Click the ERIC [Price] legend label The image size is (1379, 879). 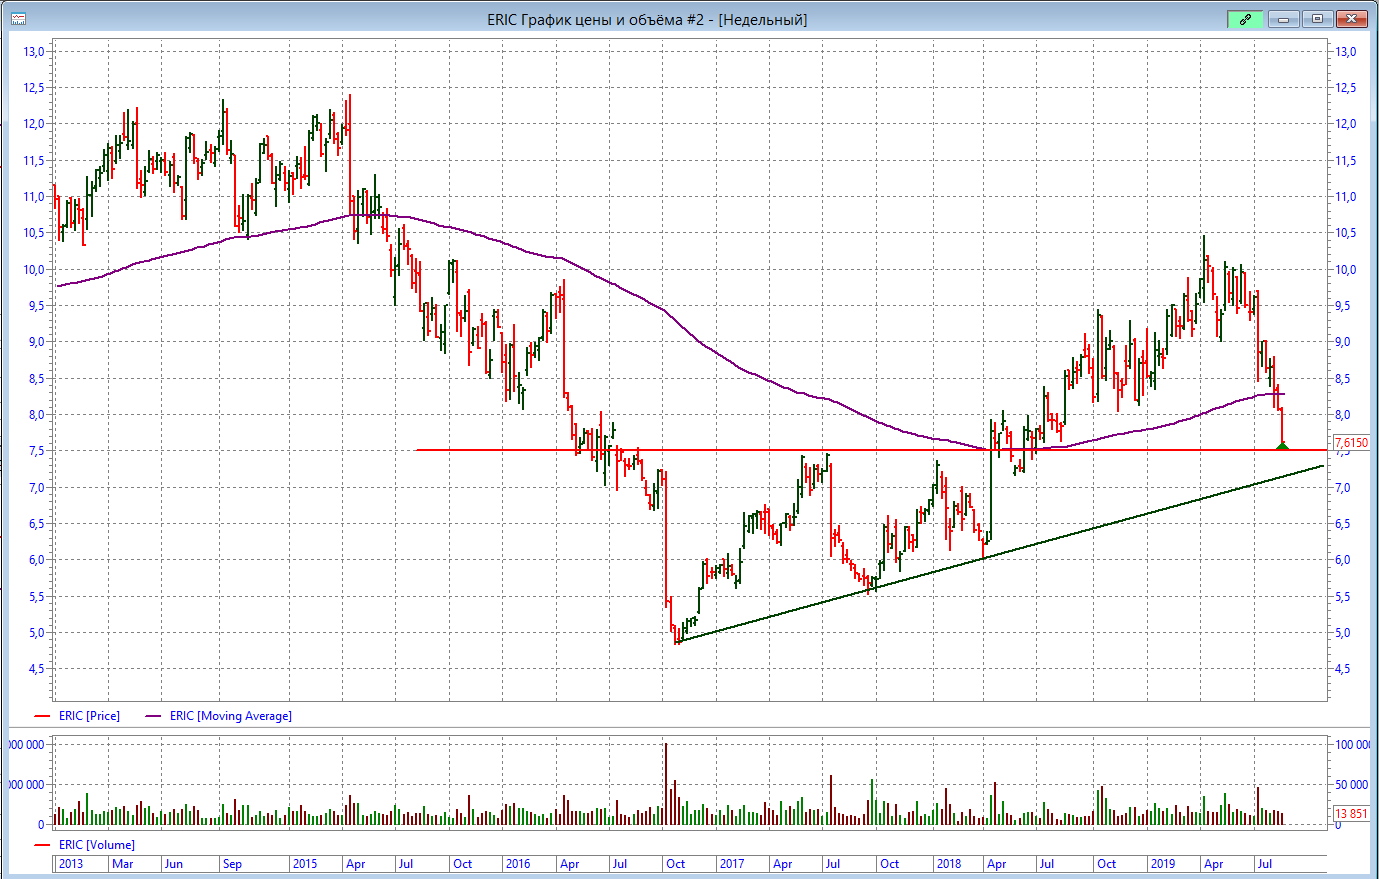pos(89,716)
